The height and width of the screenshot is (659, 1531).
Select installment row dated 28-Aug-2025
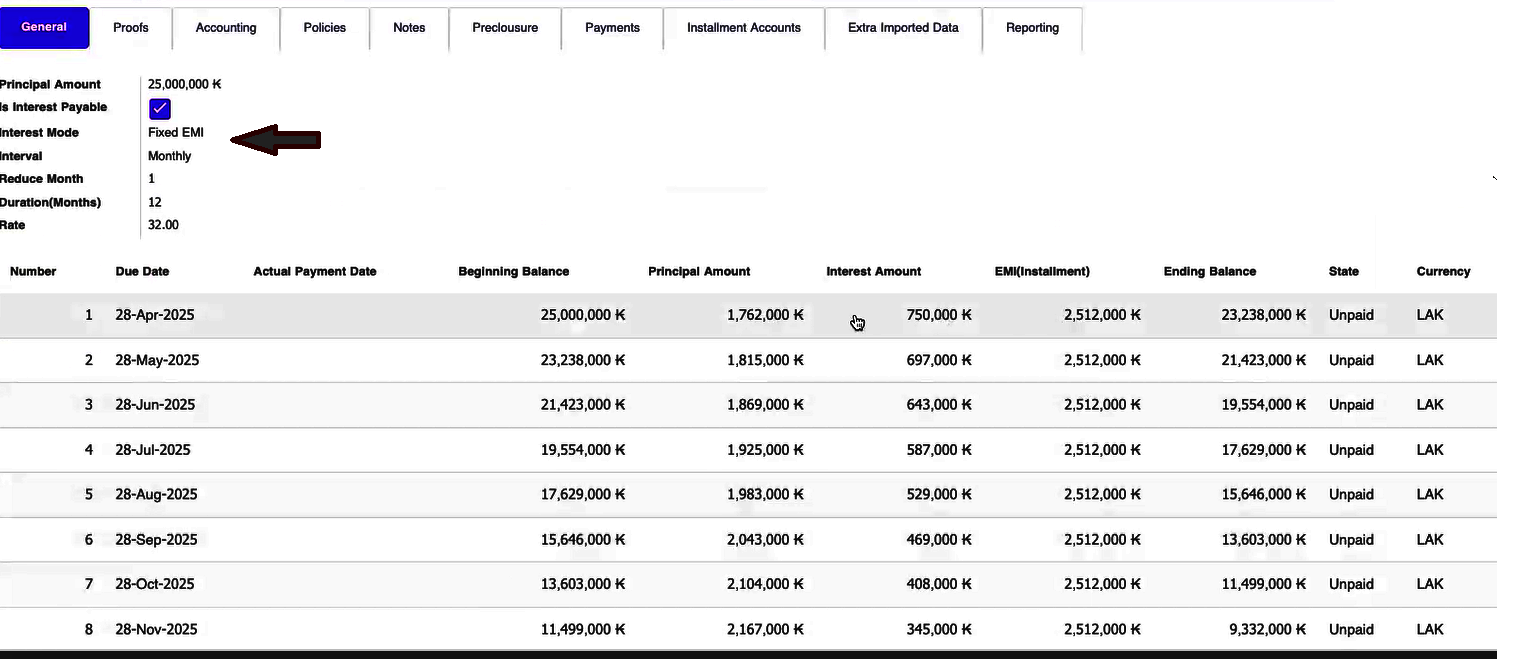(x=156, y=494)
